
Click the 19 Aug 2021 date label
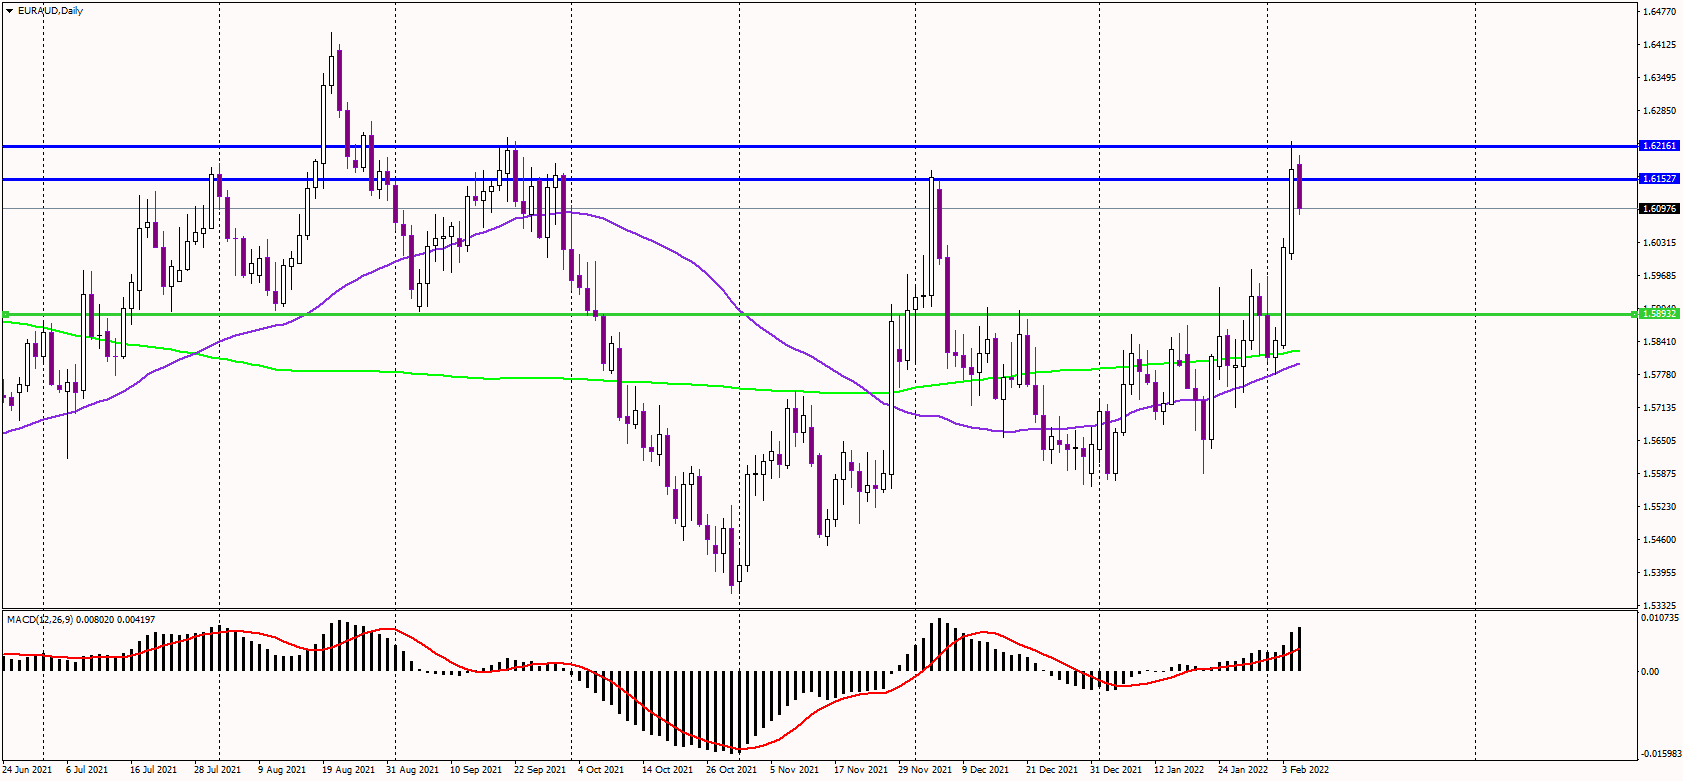pyautogui.click(x=348, y=770)
